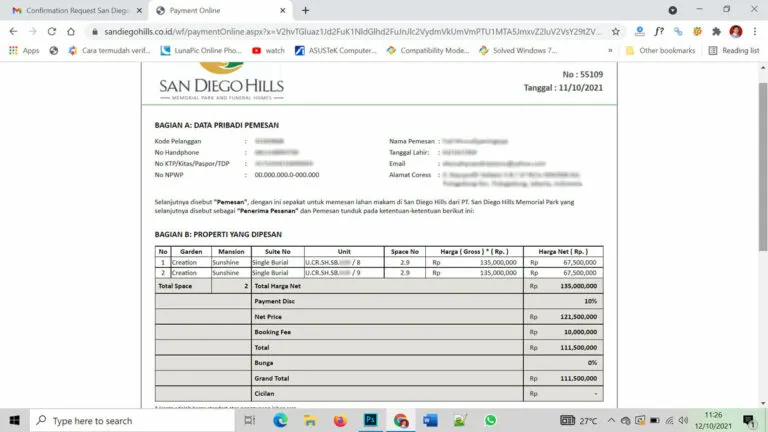Open WhatsApp from the taskbar

[x=490, y=421]
